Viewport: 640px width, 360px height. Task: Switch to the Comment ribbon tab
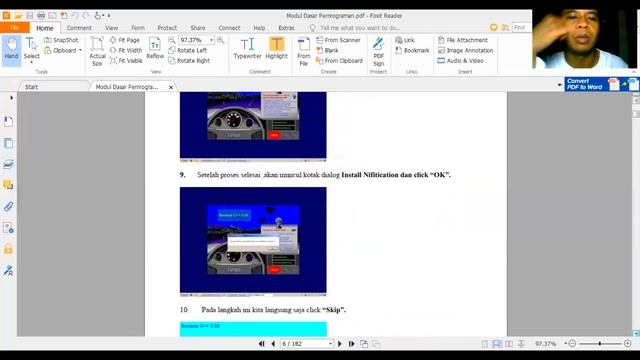tap(79, 28)
